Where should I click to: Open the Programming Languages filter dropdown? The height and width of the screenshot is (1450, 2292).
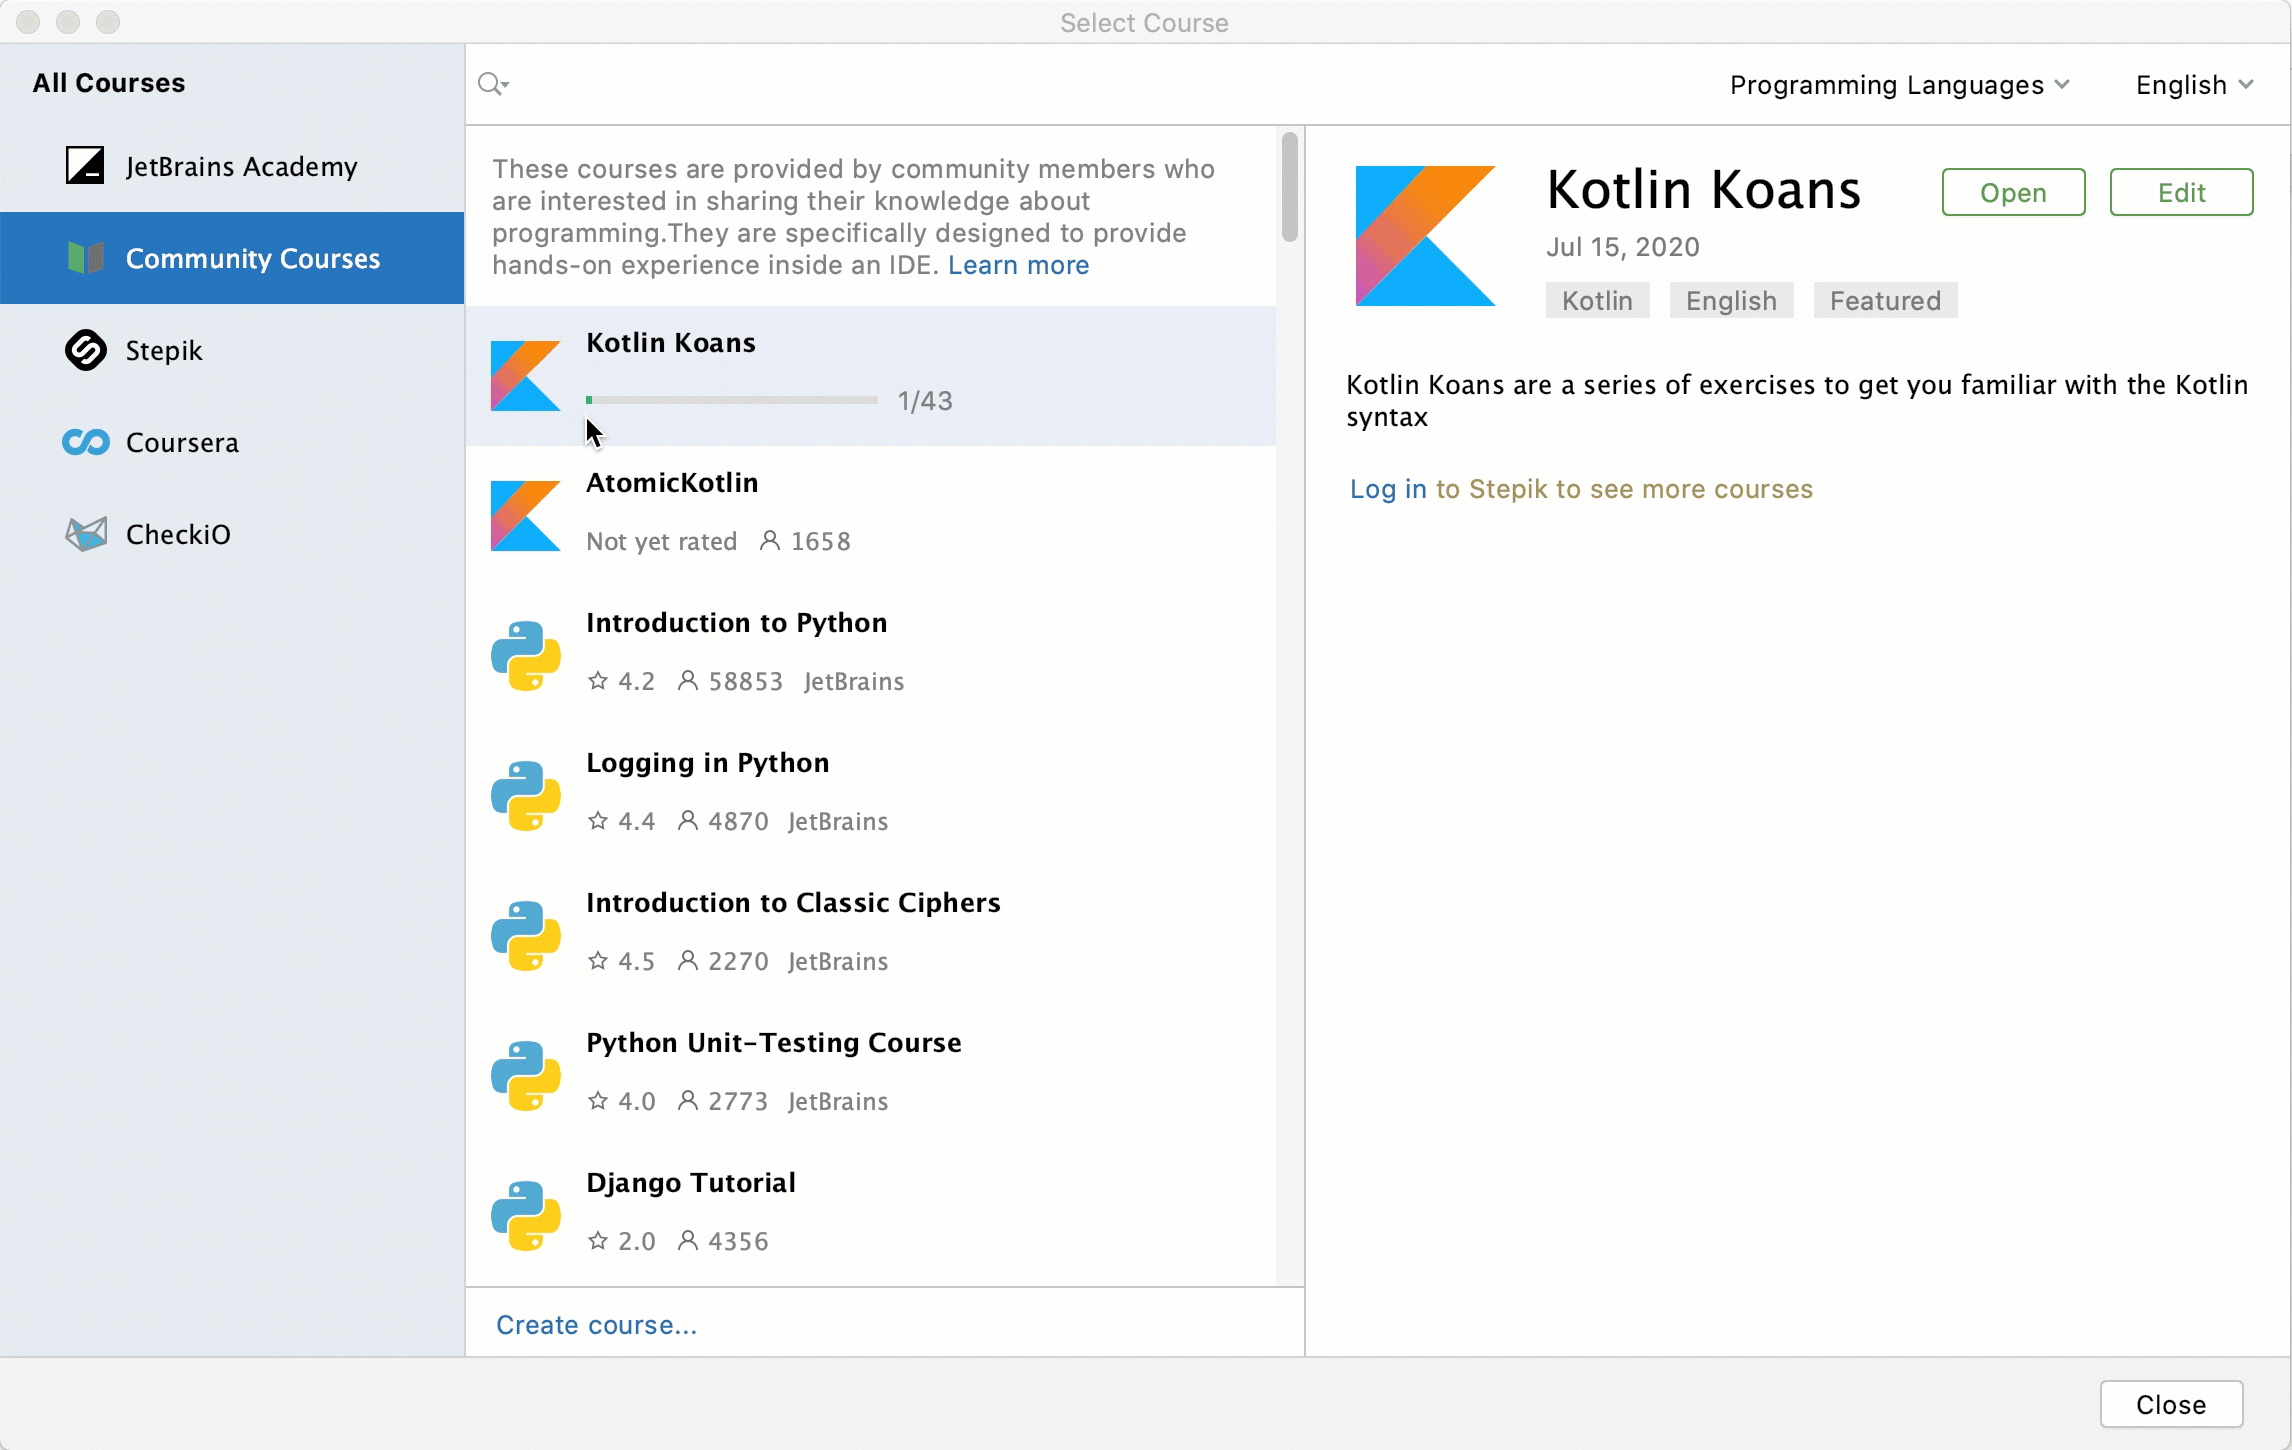point(1899,85)
